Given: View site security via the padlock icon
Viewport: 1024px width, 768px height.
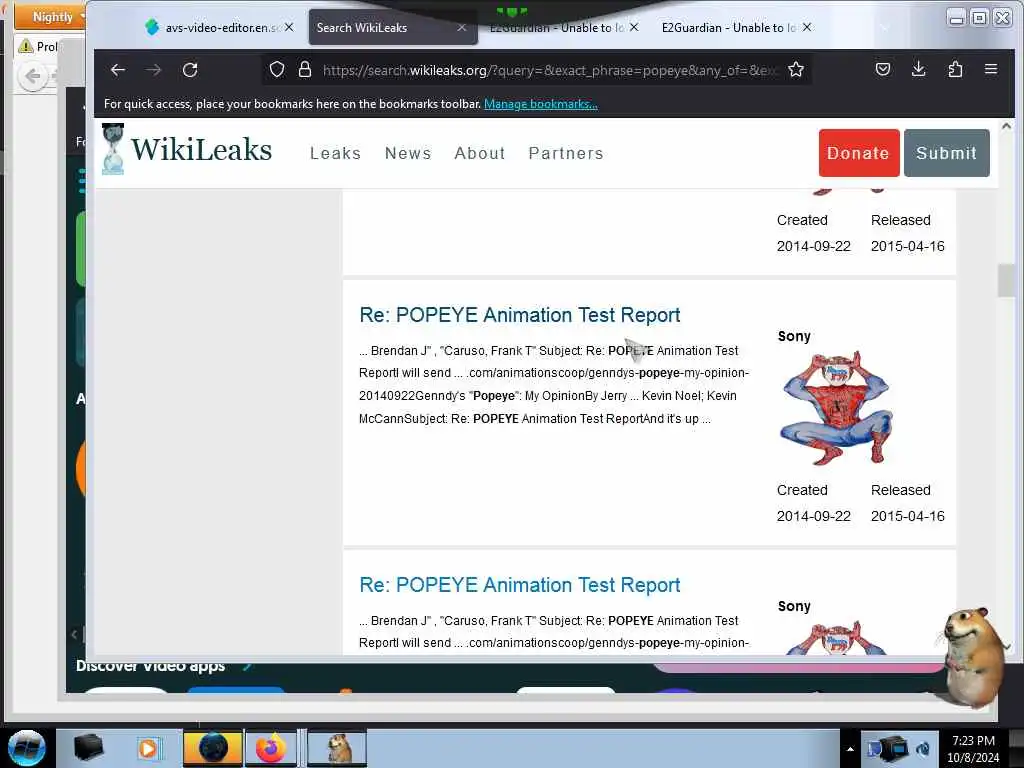Looking at the screenshot, I should click(x=304, y=69).
